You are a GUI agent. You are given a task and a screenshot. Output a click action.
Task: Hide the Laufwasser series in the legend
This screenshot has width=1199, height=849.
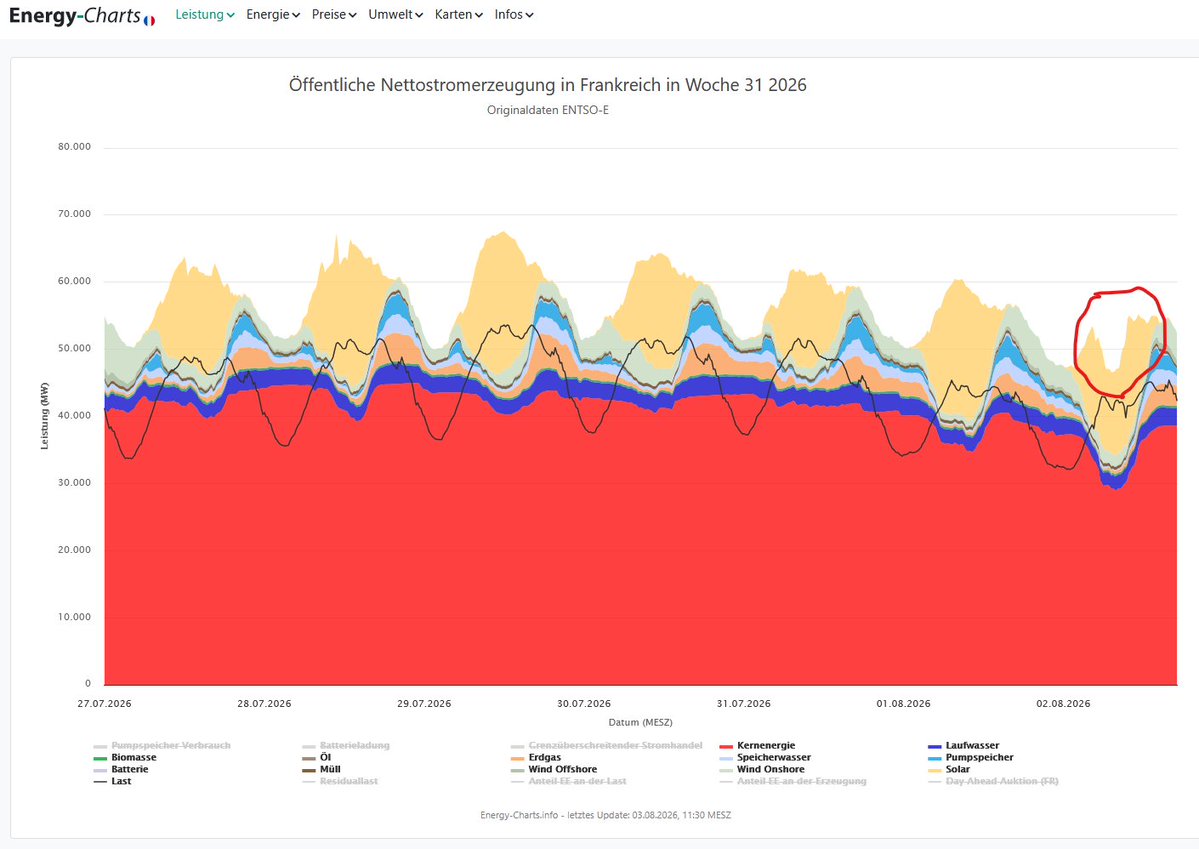click(x=963, y=746)
